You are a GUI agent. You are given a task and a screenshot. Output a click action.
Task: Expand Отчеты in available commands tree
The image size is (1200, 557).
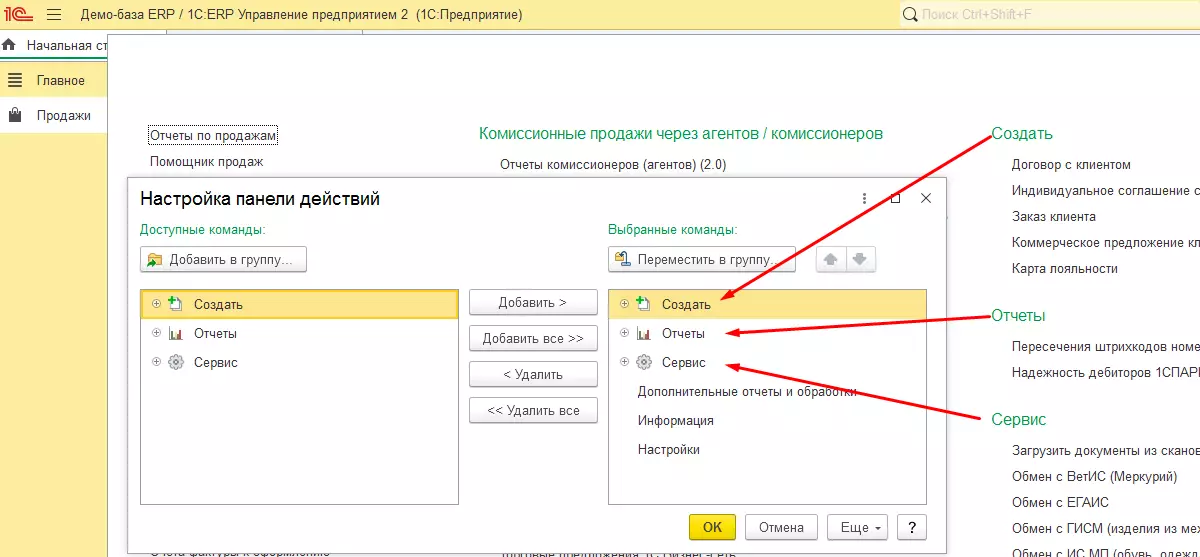[156, 333]
